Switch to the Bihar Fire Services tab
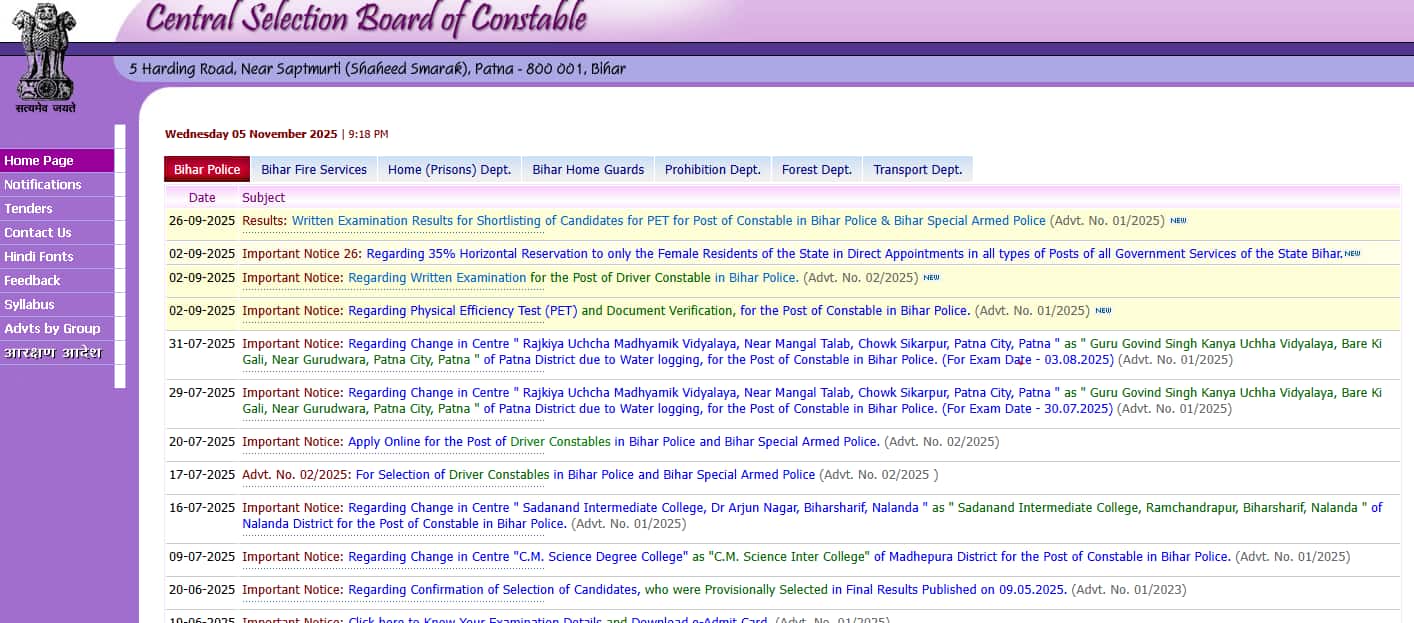 click(314, 169)
